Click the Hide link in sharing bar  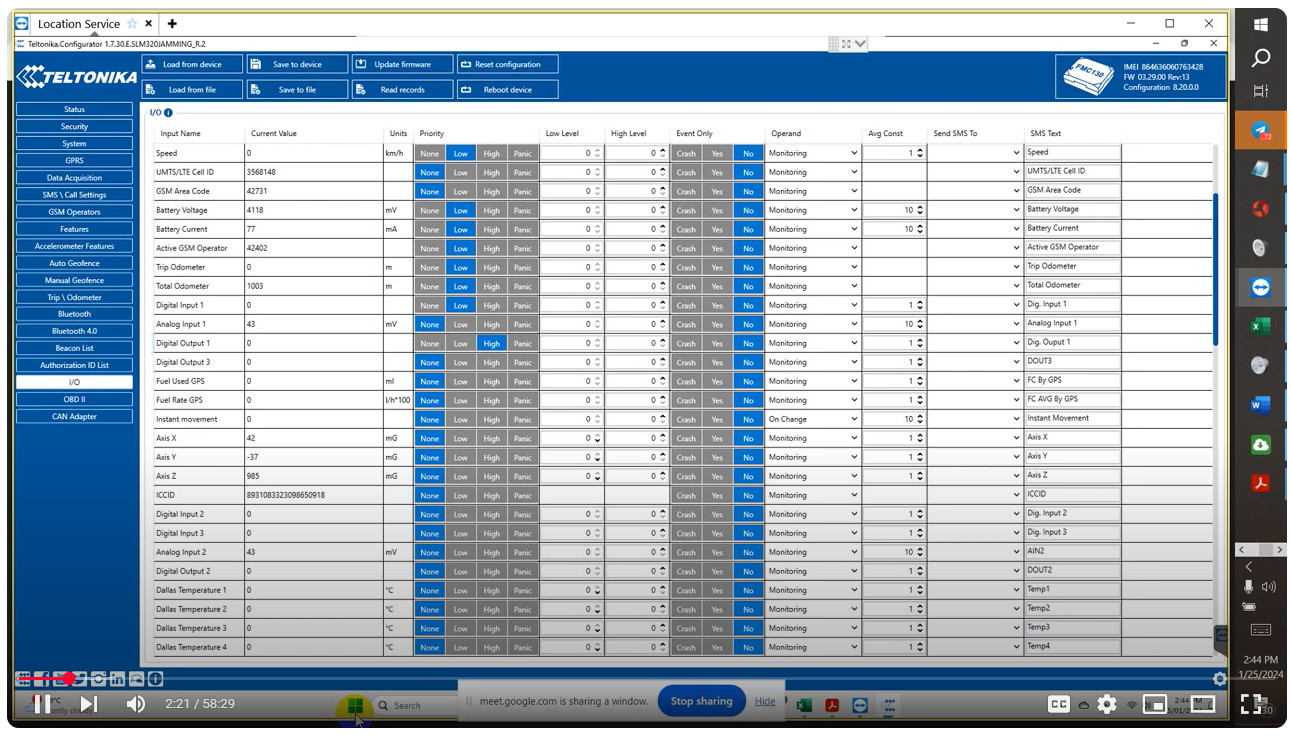765,701
